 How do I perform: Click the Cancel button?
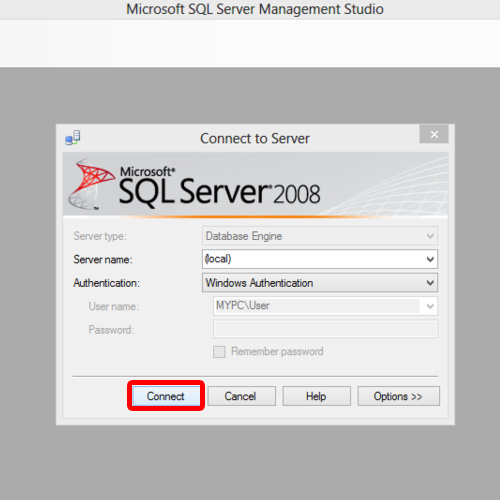242,396
